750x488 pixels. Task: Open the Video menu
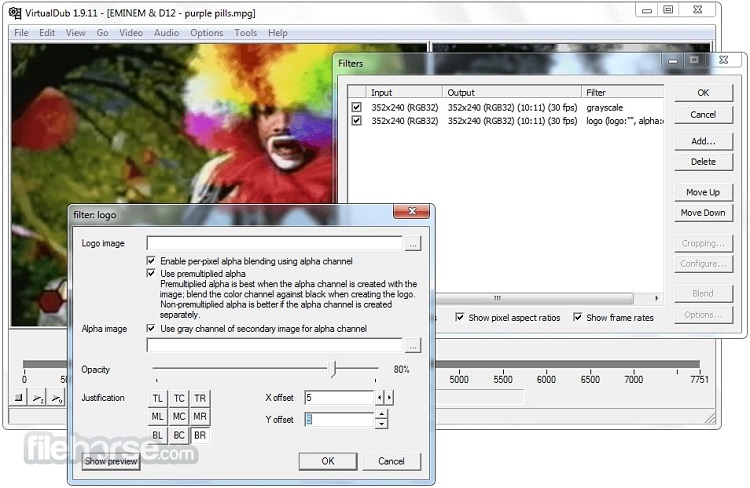[131, 33]
